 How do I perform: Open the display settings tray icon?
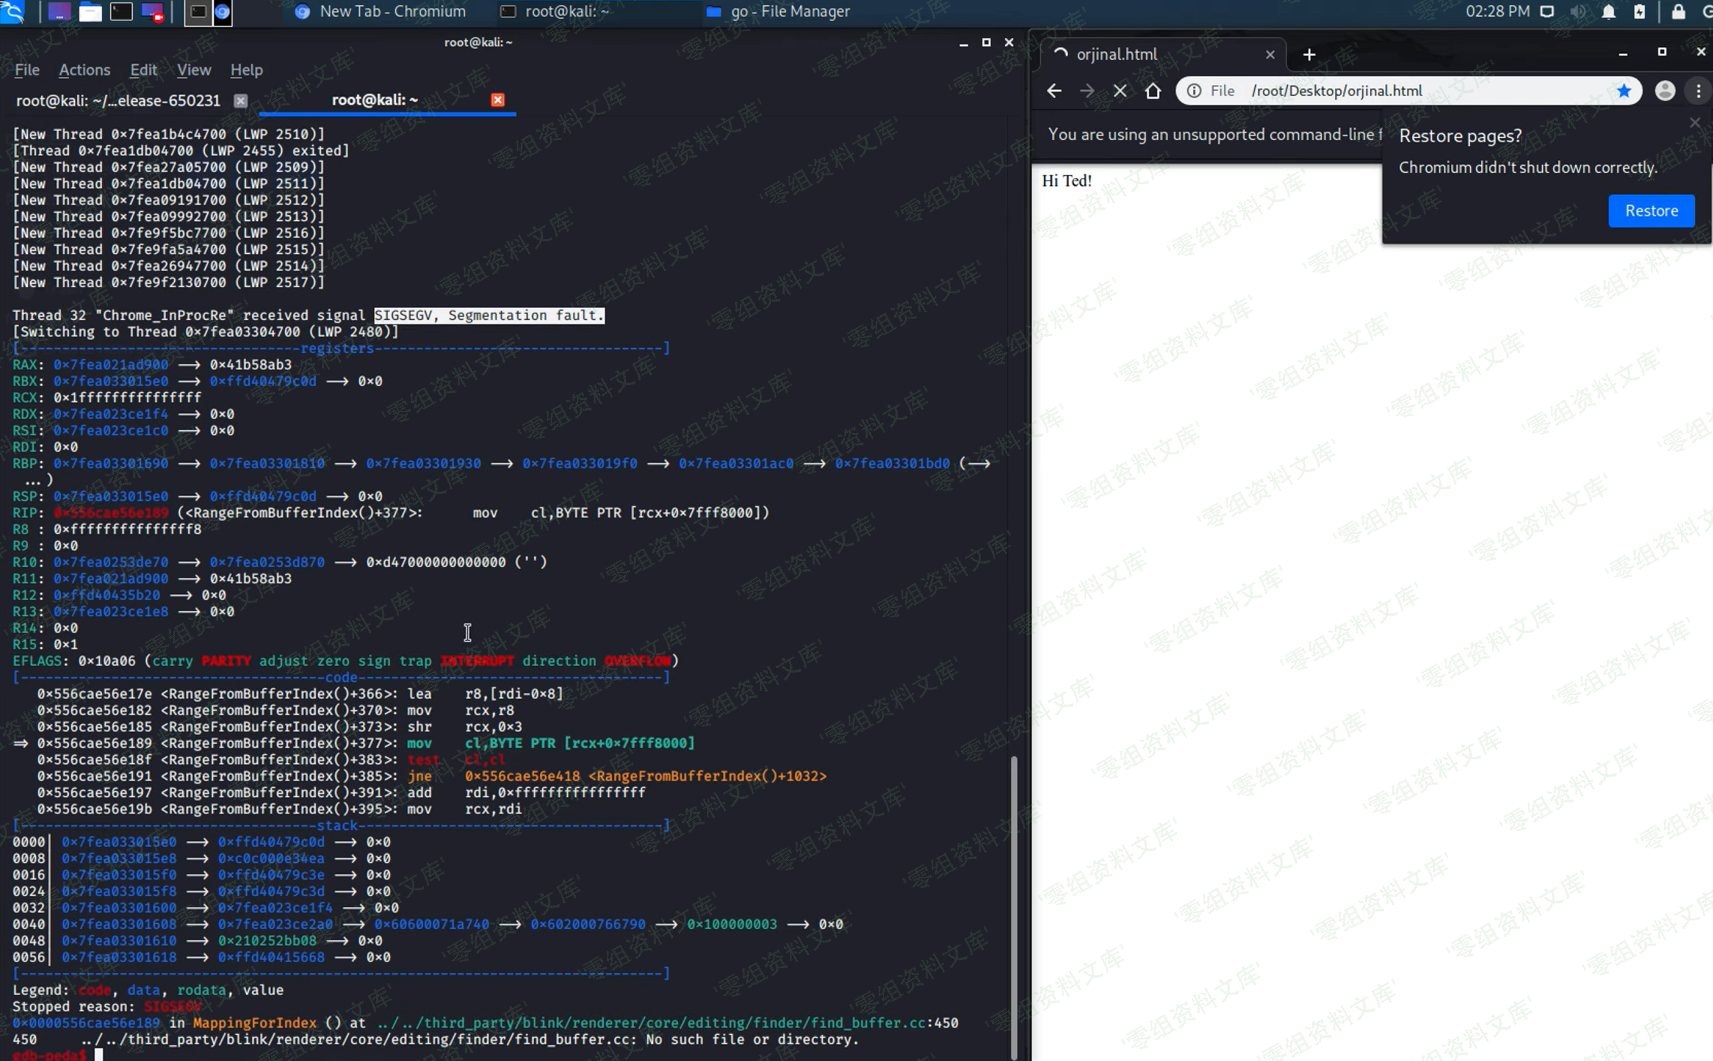tap(1547, 11)
